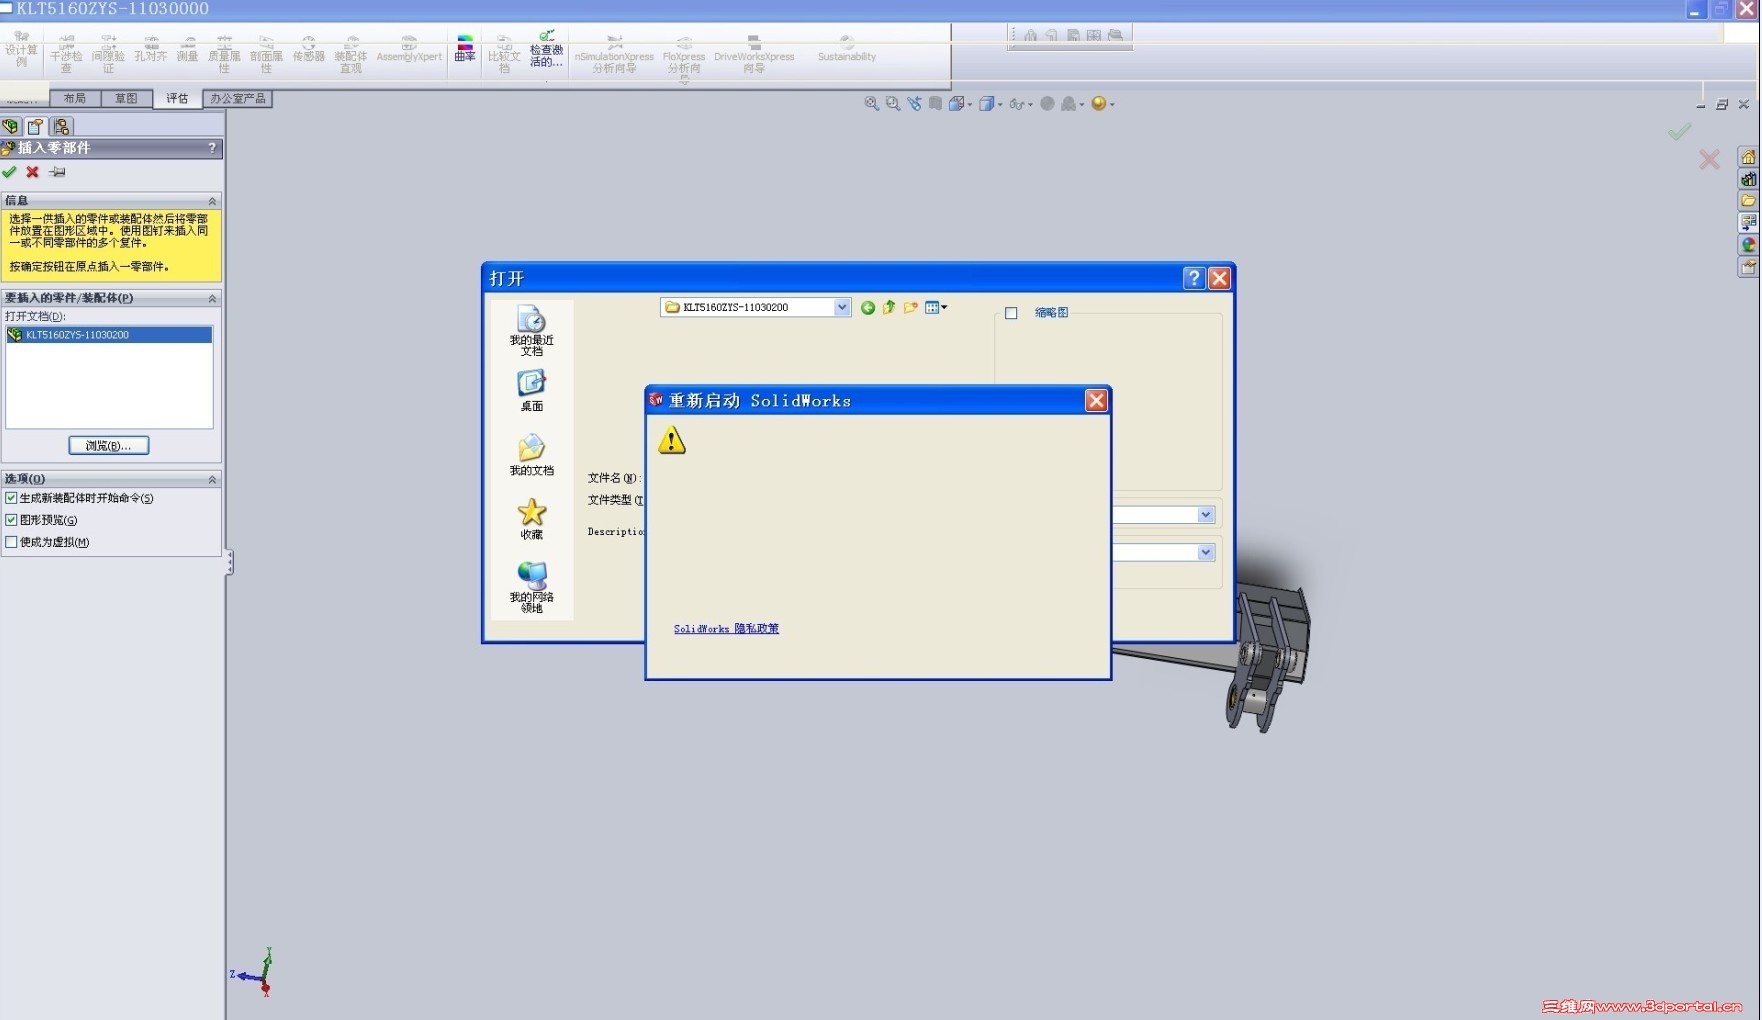Activate the Measure (测量) tool
Viewport: 1762px width, 1020px height.
pos(187,50)
